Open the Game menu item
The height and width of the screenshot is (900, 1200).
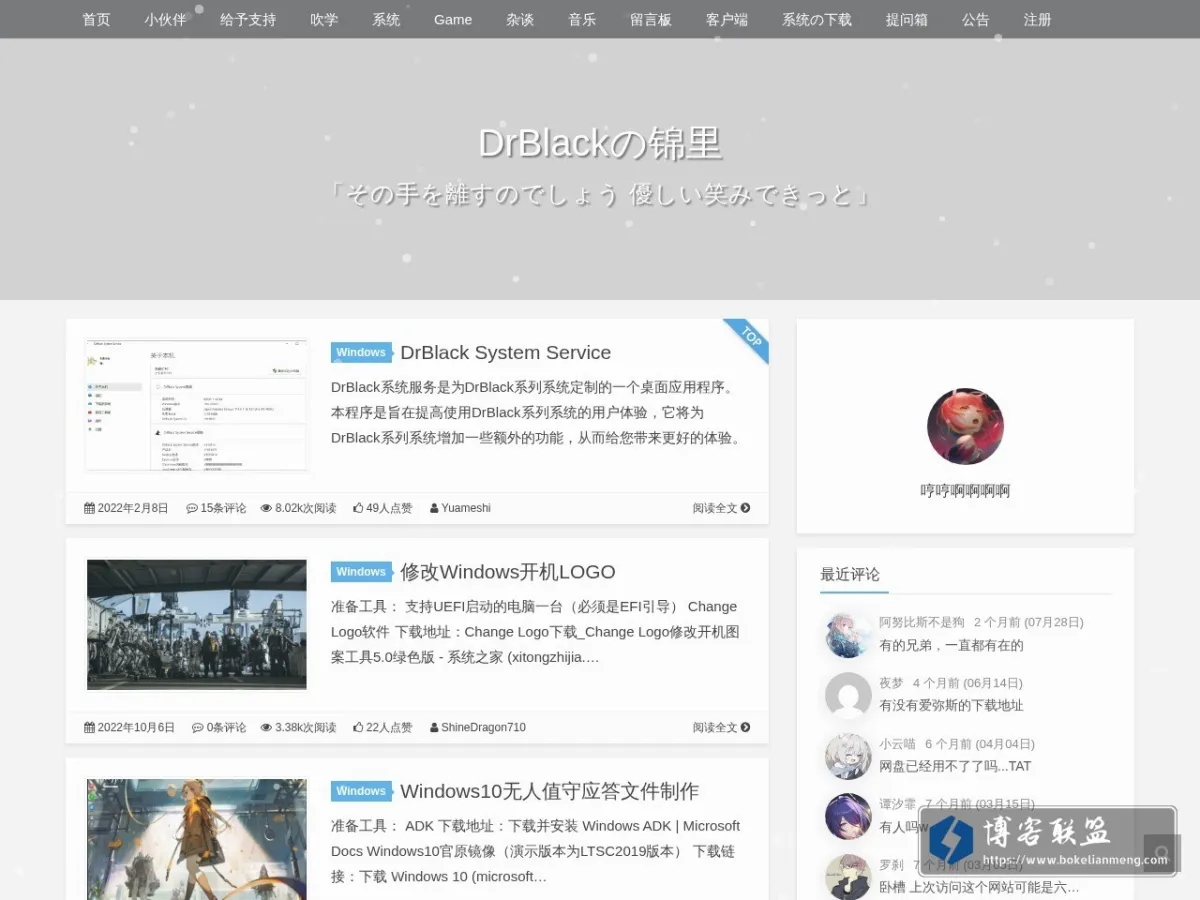(453, 19)
